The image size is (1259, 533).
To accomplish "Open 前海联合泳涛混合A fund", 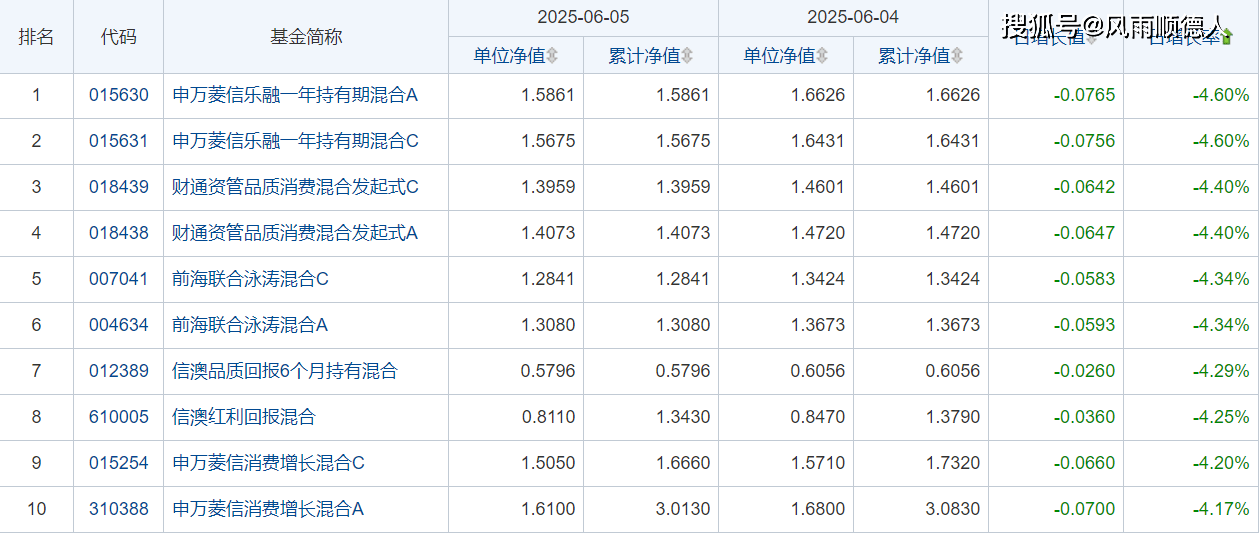I will click(x=250, y=325).
